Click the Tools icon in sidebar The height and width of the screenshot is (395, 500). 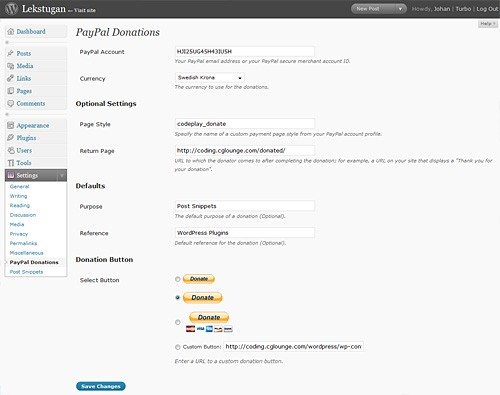[x=11, y=163]
